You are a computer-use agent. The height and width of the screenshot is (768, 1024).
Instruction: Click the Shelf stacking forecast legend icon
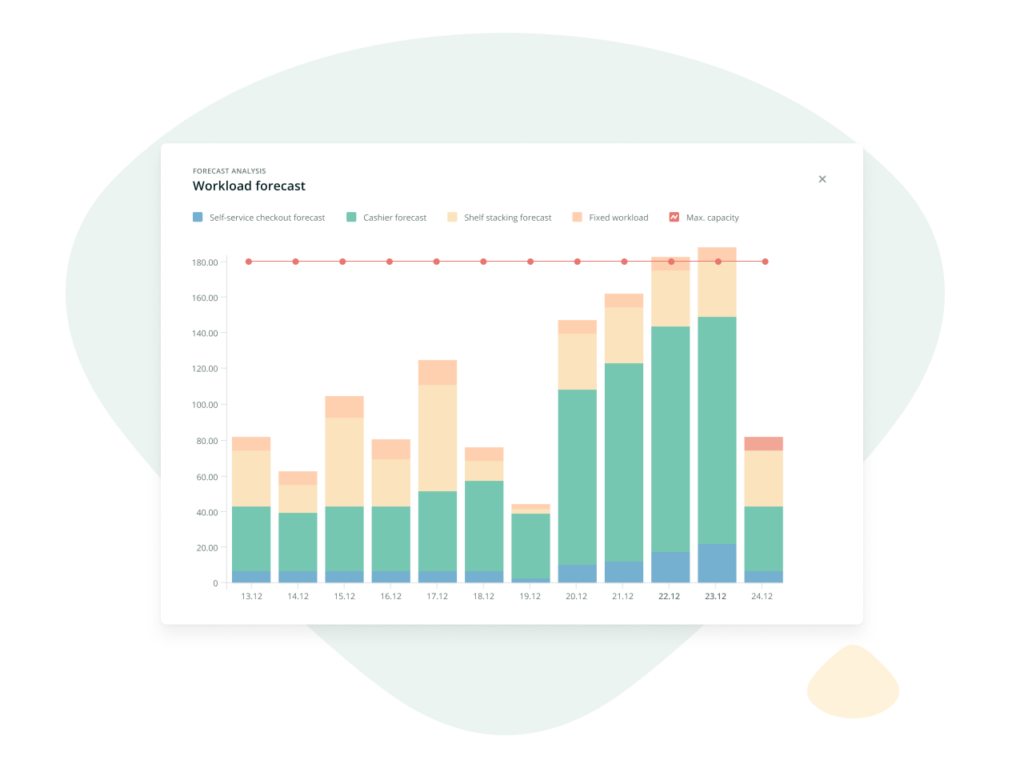tap(450, 217)
